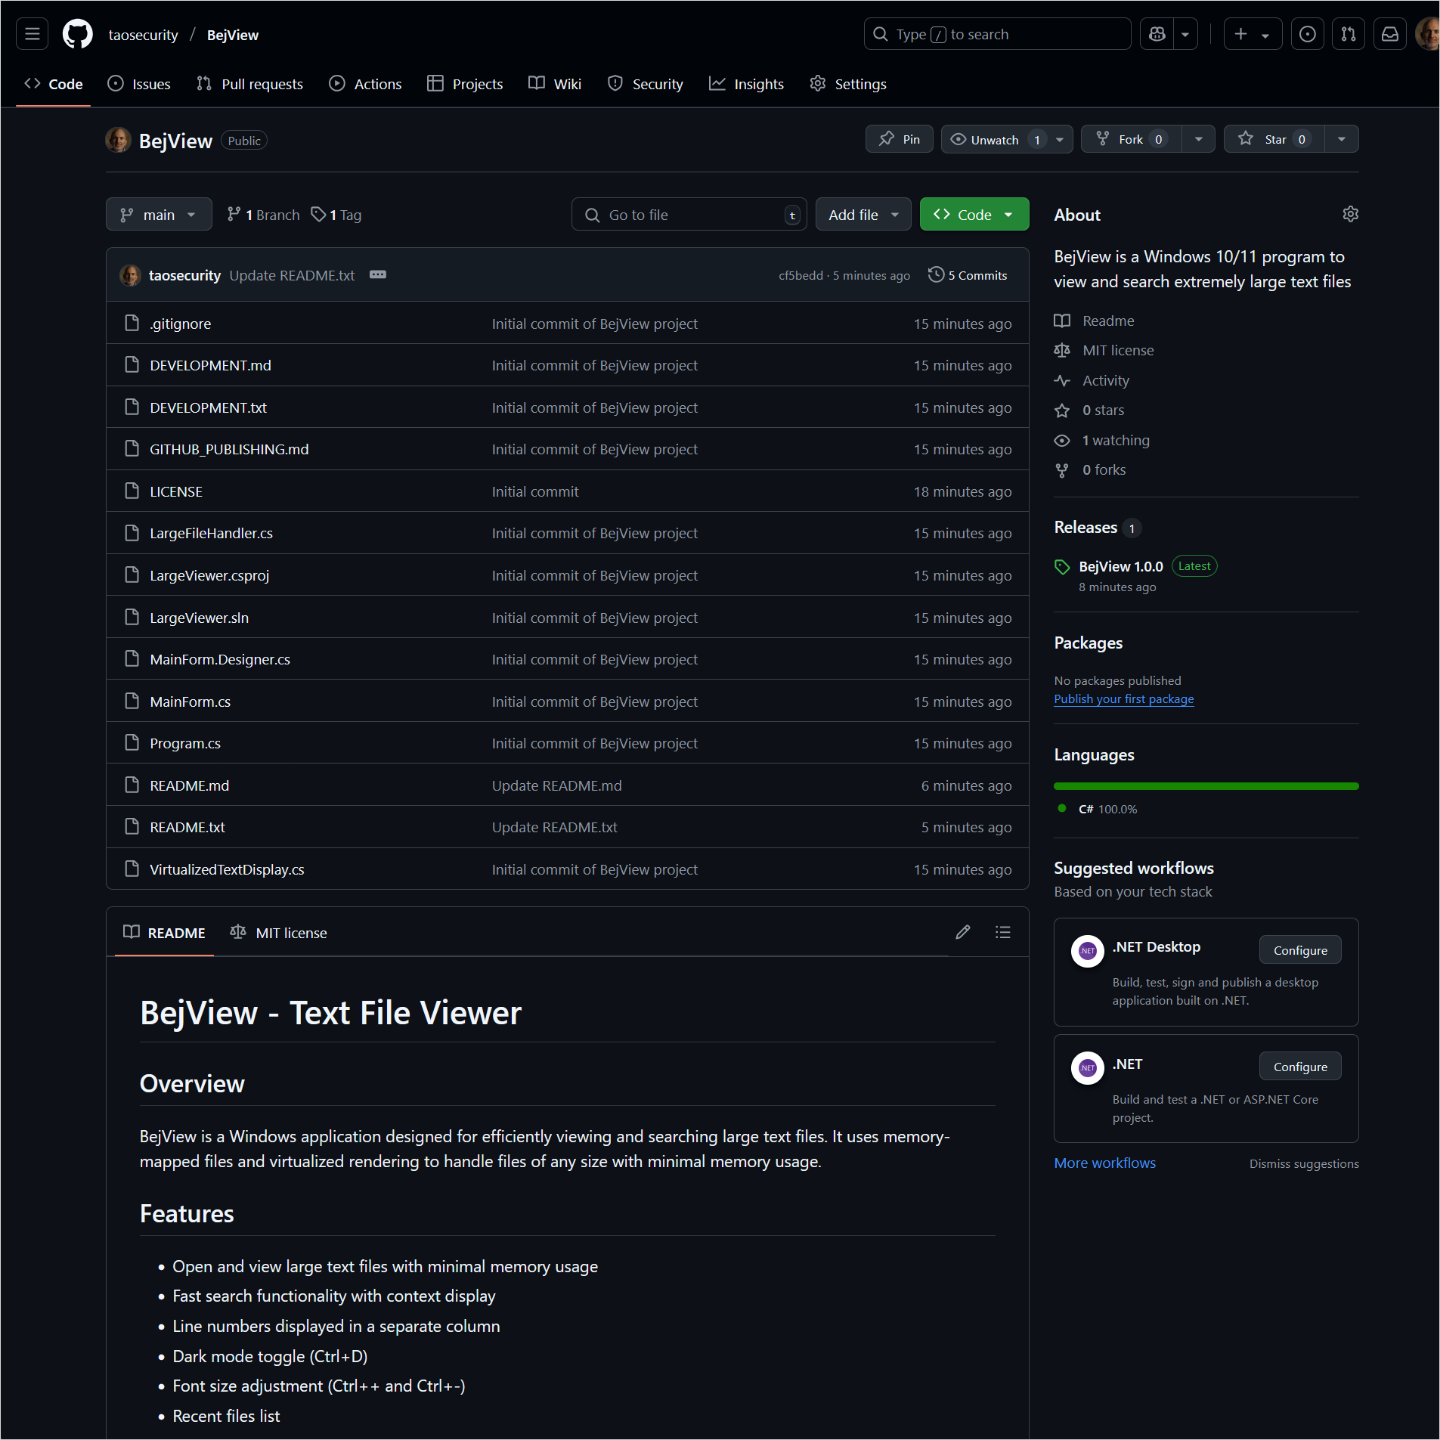Pin the BejView repository
The width and height of the screenshot is (1440, 1440).
click(x=899, y=139)
